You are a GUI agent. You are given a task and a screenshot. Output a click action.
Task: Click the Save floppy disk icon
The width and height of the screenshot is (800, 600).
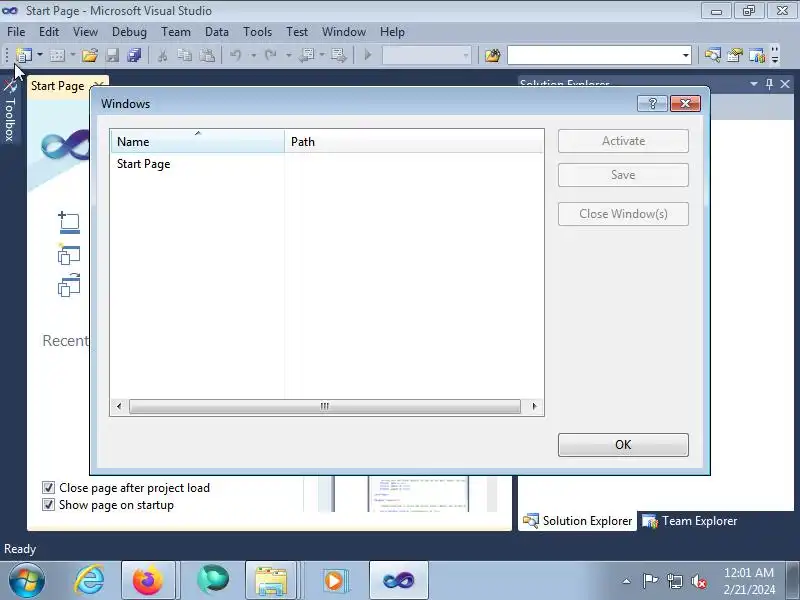112,55
